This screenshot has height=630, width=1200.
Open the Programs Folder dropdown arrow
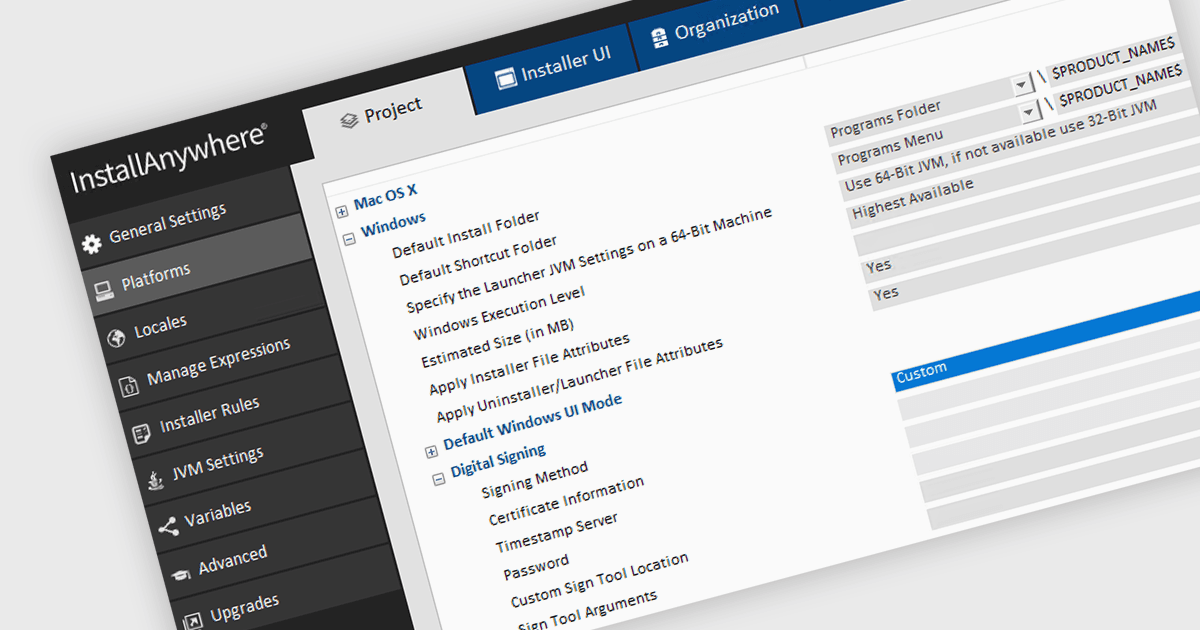coord(1024,85)
